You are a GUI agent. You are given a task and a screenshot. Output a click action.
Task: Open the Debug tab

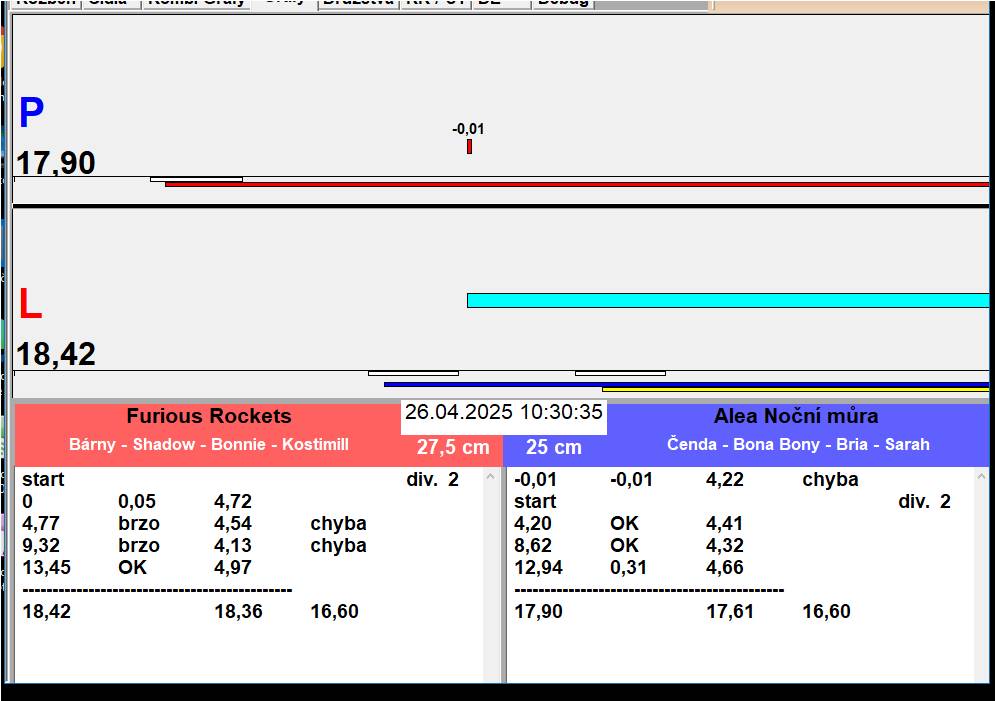pyautogui.click(x=563, y=3)
